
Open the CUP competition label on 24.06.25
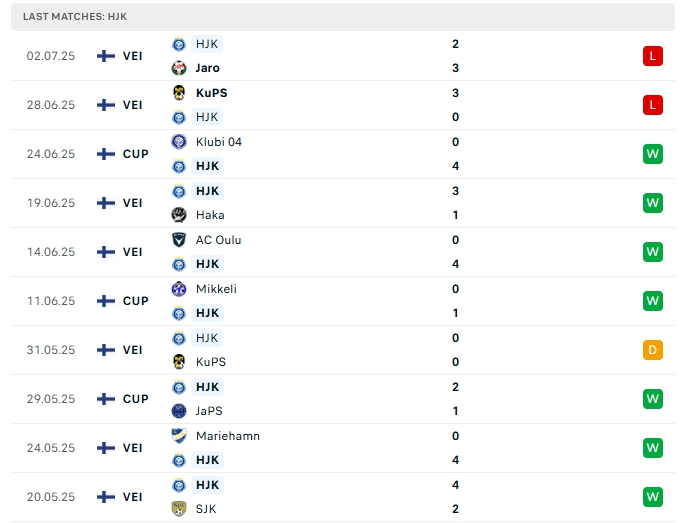(135, 154)
